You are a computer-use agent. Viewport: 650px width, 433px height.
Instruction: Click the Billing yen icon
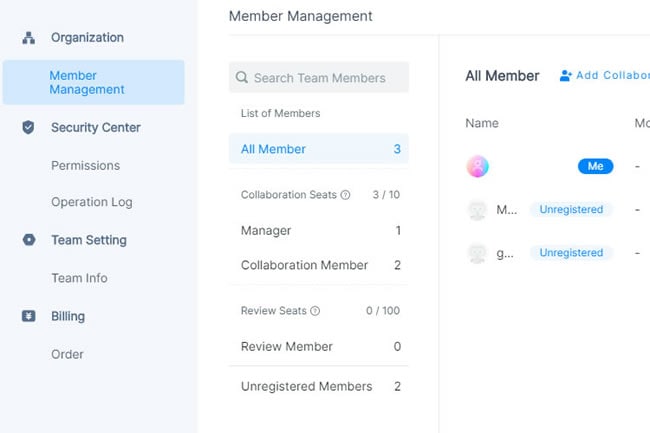(29, 316)
